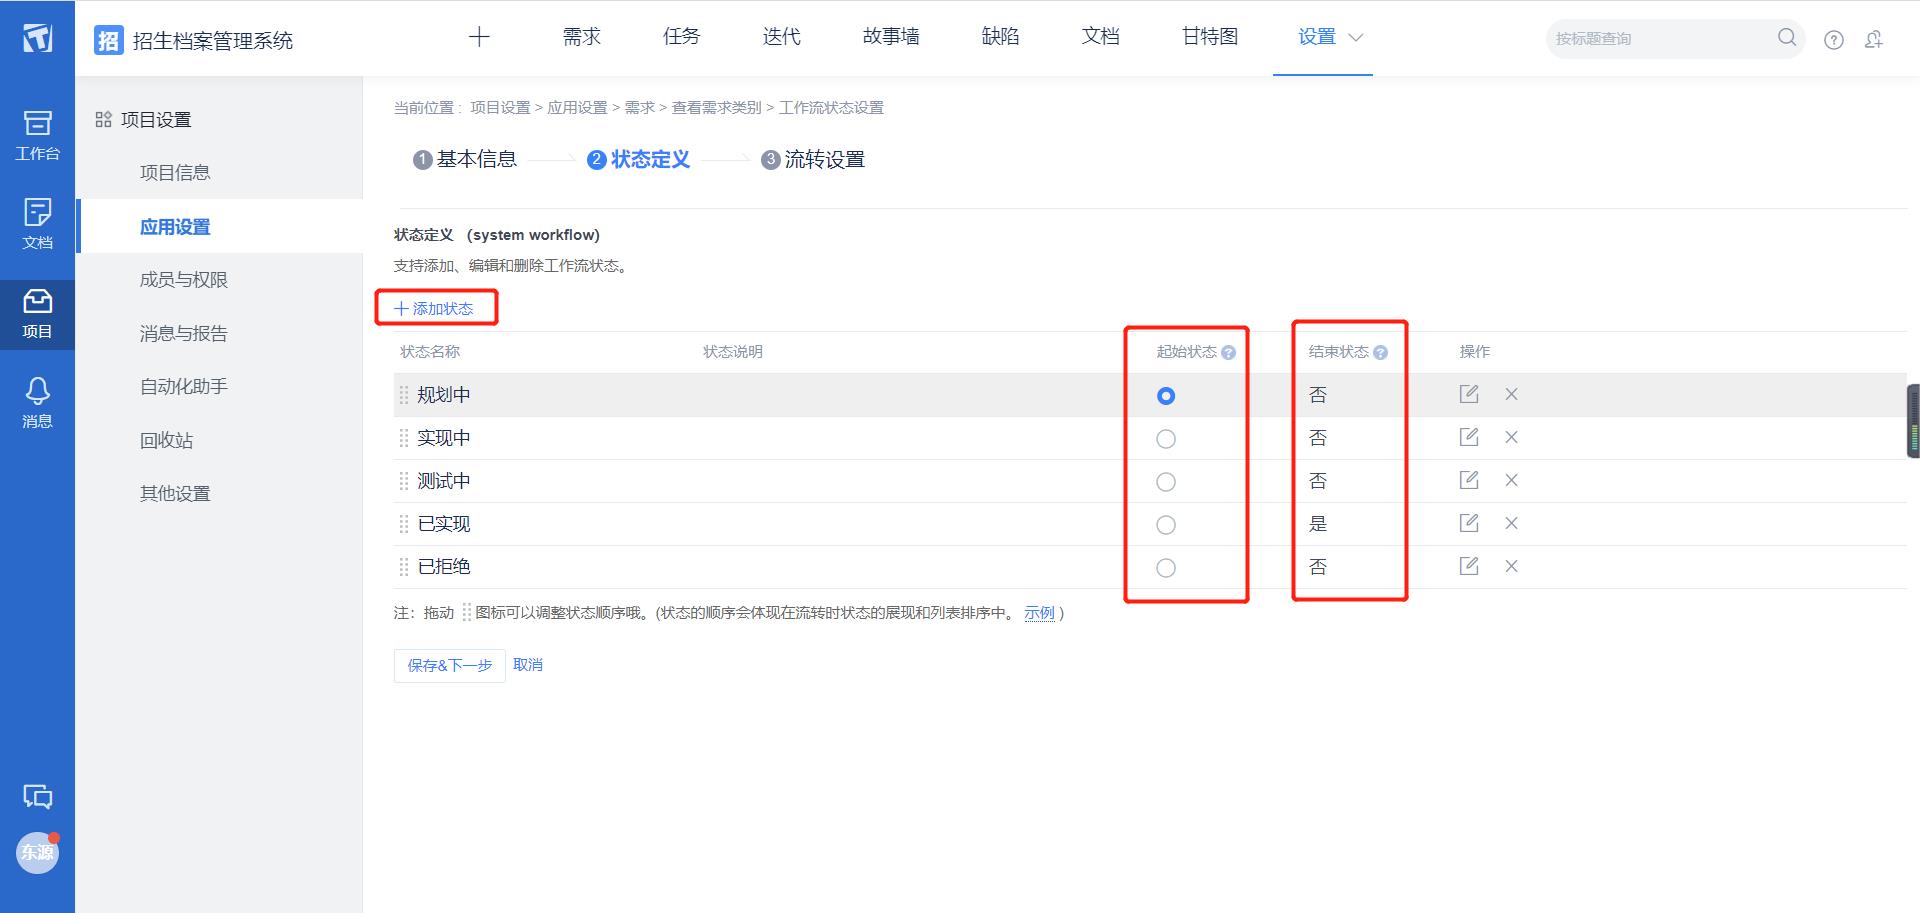Select 测试中 as starting status

pos(1166,482)
